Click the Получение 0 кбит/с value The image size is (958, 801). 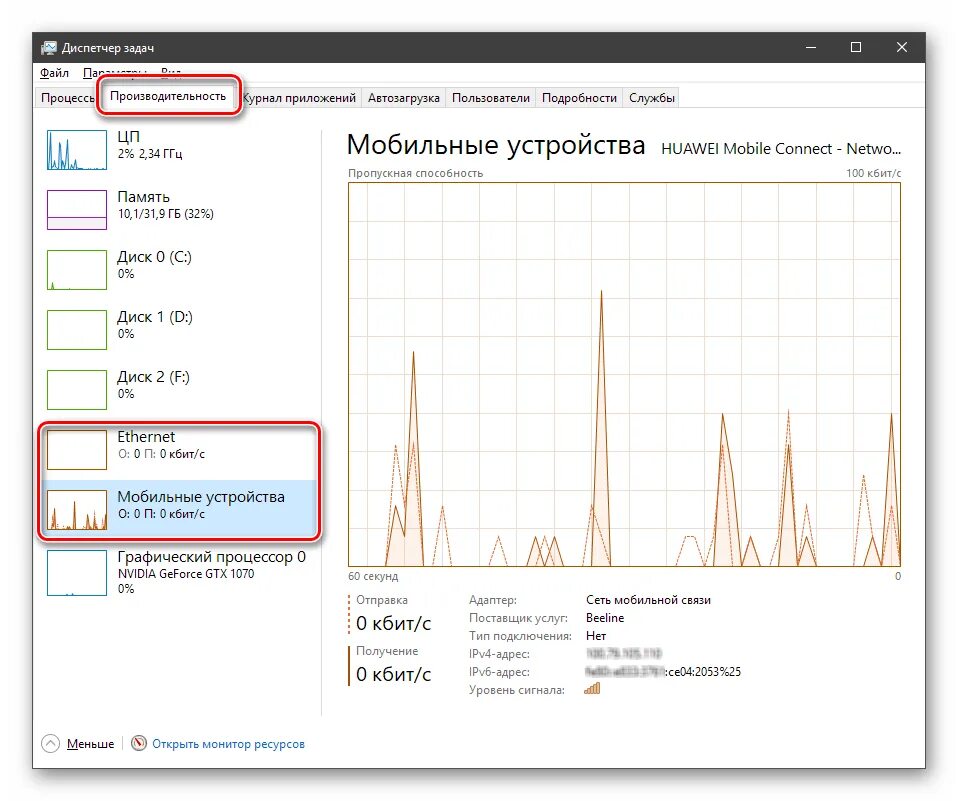click(x=393, y=674)
